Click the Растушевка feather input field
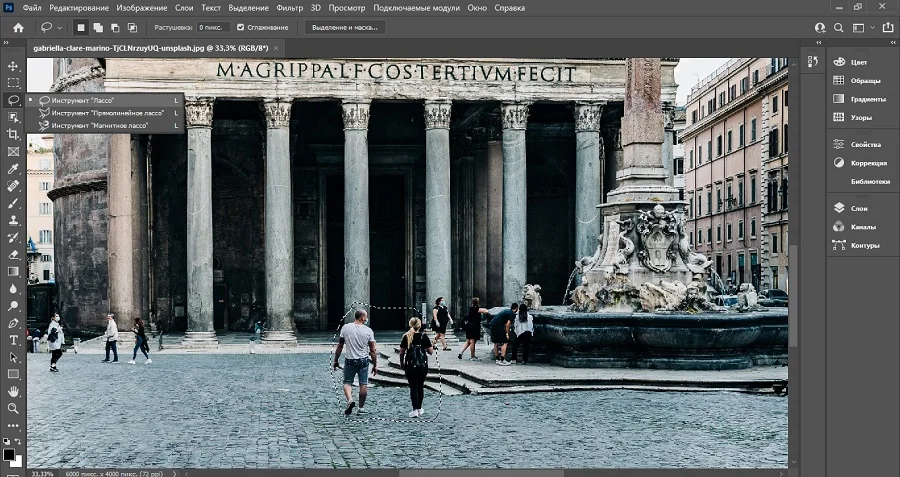This screenshot has width=900, height=477. (x=213, y=27)
